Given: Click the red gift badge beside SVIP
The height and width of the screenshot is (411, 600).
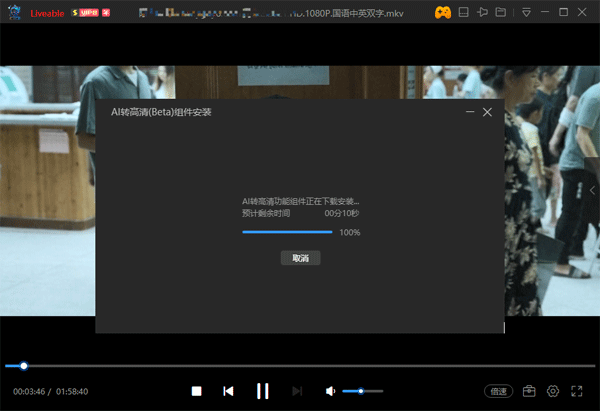Looking at the screenshot, I should (x=106, y=13).
